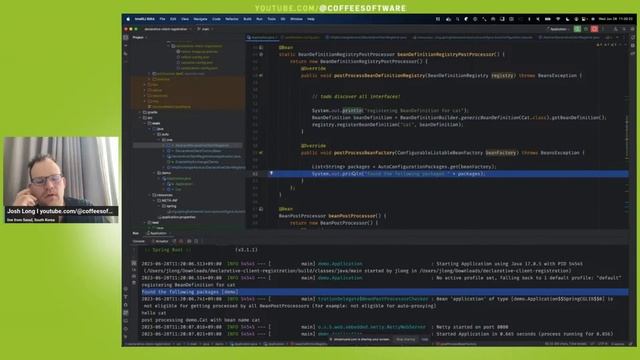The height and width of the screenshot is (360, 640).
Task: Click the Wi-Fi icon in macOS menu bar
Action: click(558, 19)
